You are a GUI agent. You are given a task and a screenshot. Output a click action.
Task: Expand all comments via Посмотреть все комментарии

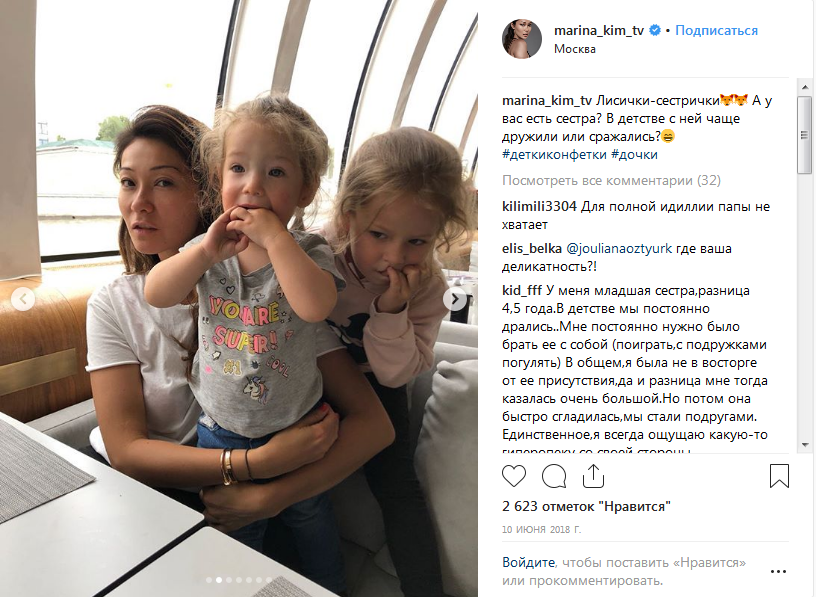point(611,181)
